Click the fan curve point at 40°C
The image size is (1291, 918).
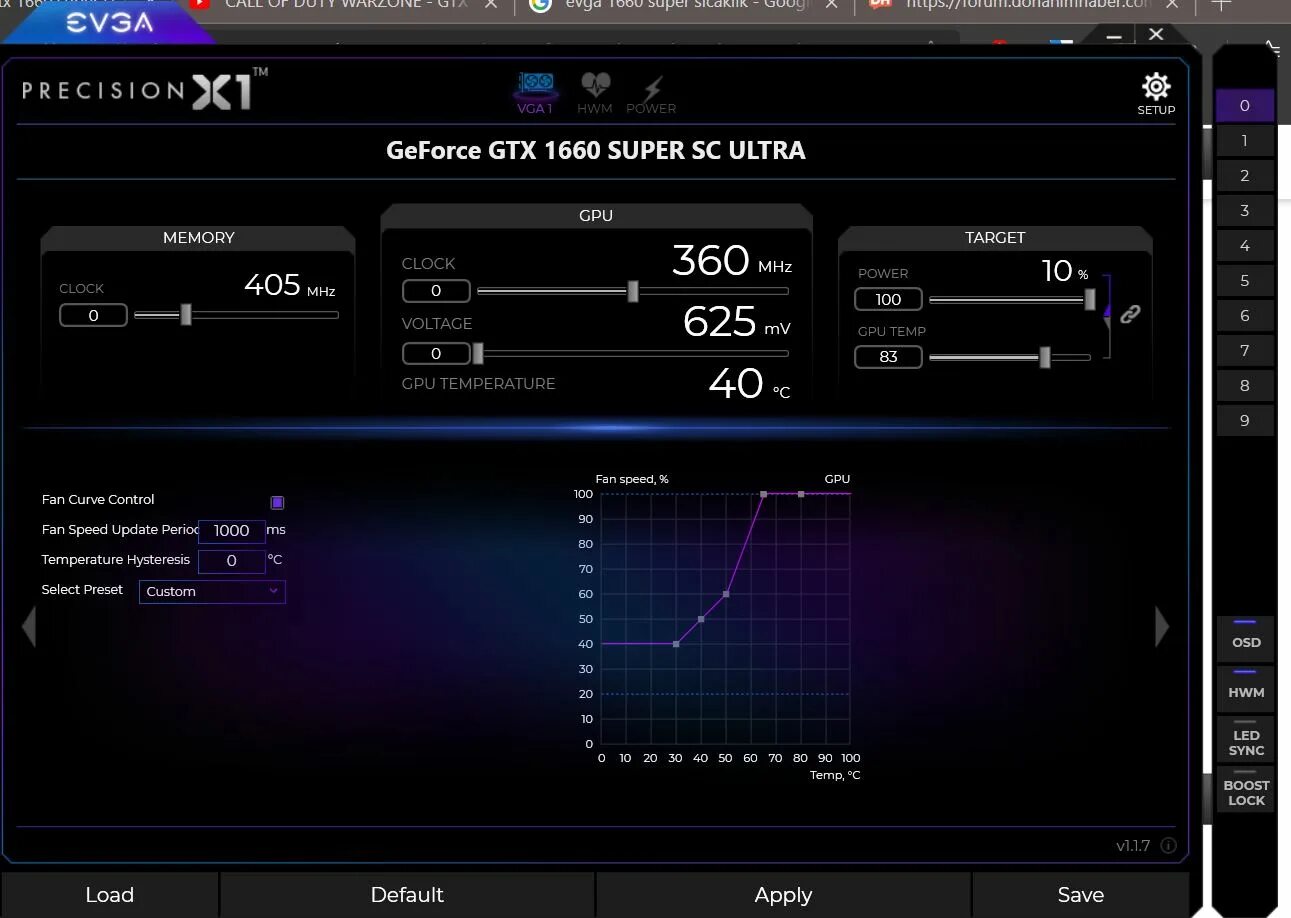(701, 619)
